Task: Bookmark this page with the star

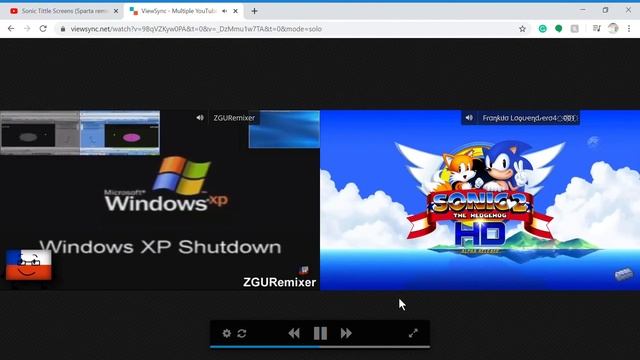Action: pos(522,29)
